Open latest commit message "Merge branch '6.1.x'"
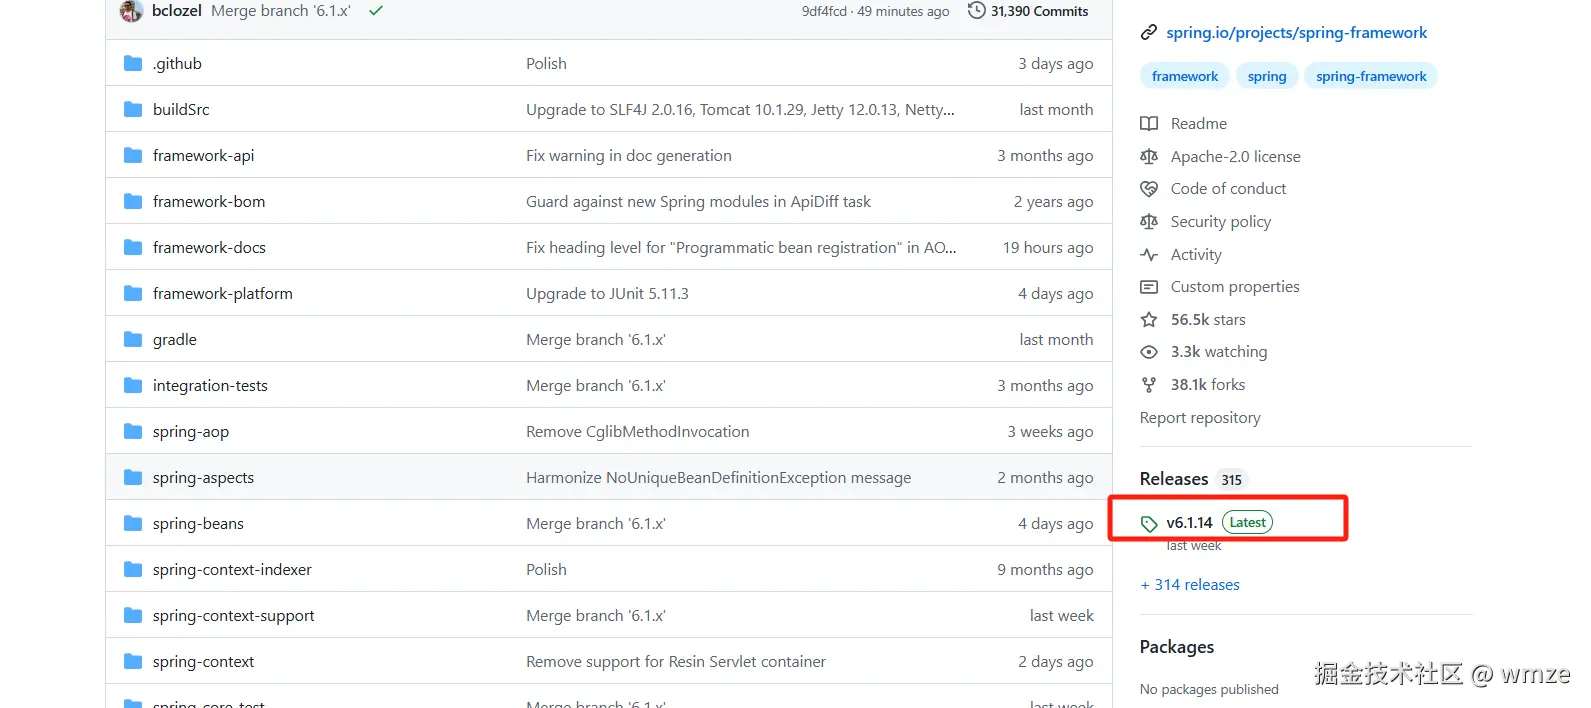 point(281,11)
